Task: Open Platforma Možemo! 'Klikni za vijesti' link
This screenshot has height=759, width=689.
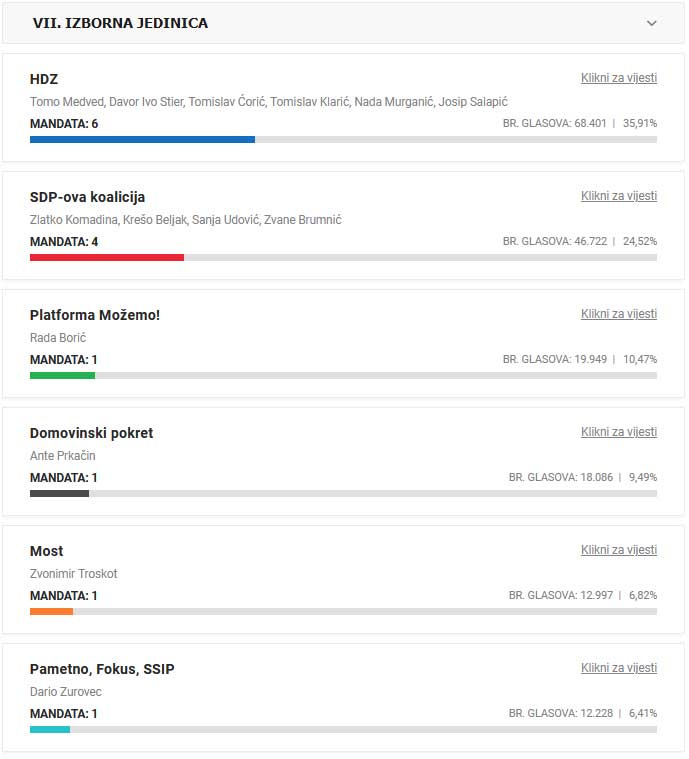Action: [618, 314]
